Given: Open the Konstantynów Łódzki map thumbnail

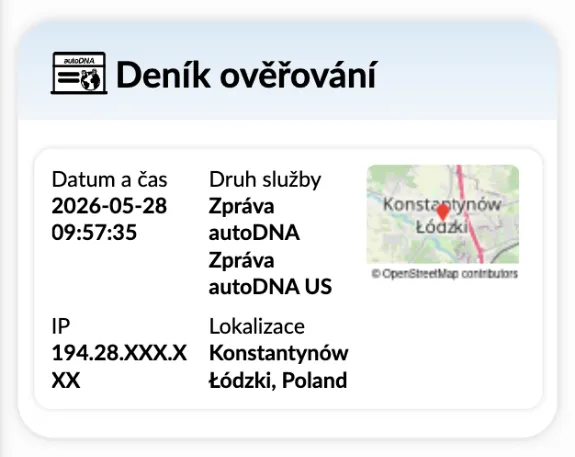Looking at the screenshot, I should [x=443, y=214].
